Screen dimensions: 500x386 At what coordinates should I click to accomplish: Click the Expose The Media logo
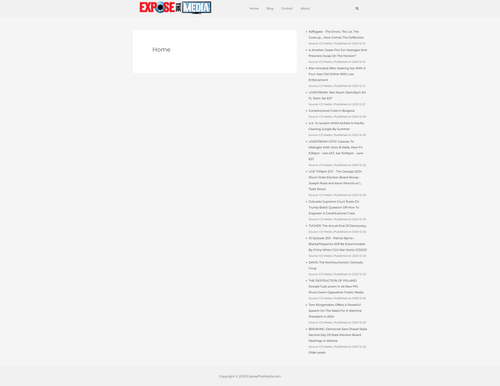[x=175, y=7]
